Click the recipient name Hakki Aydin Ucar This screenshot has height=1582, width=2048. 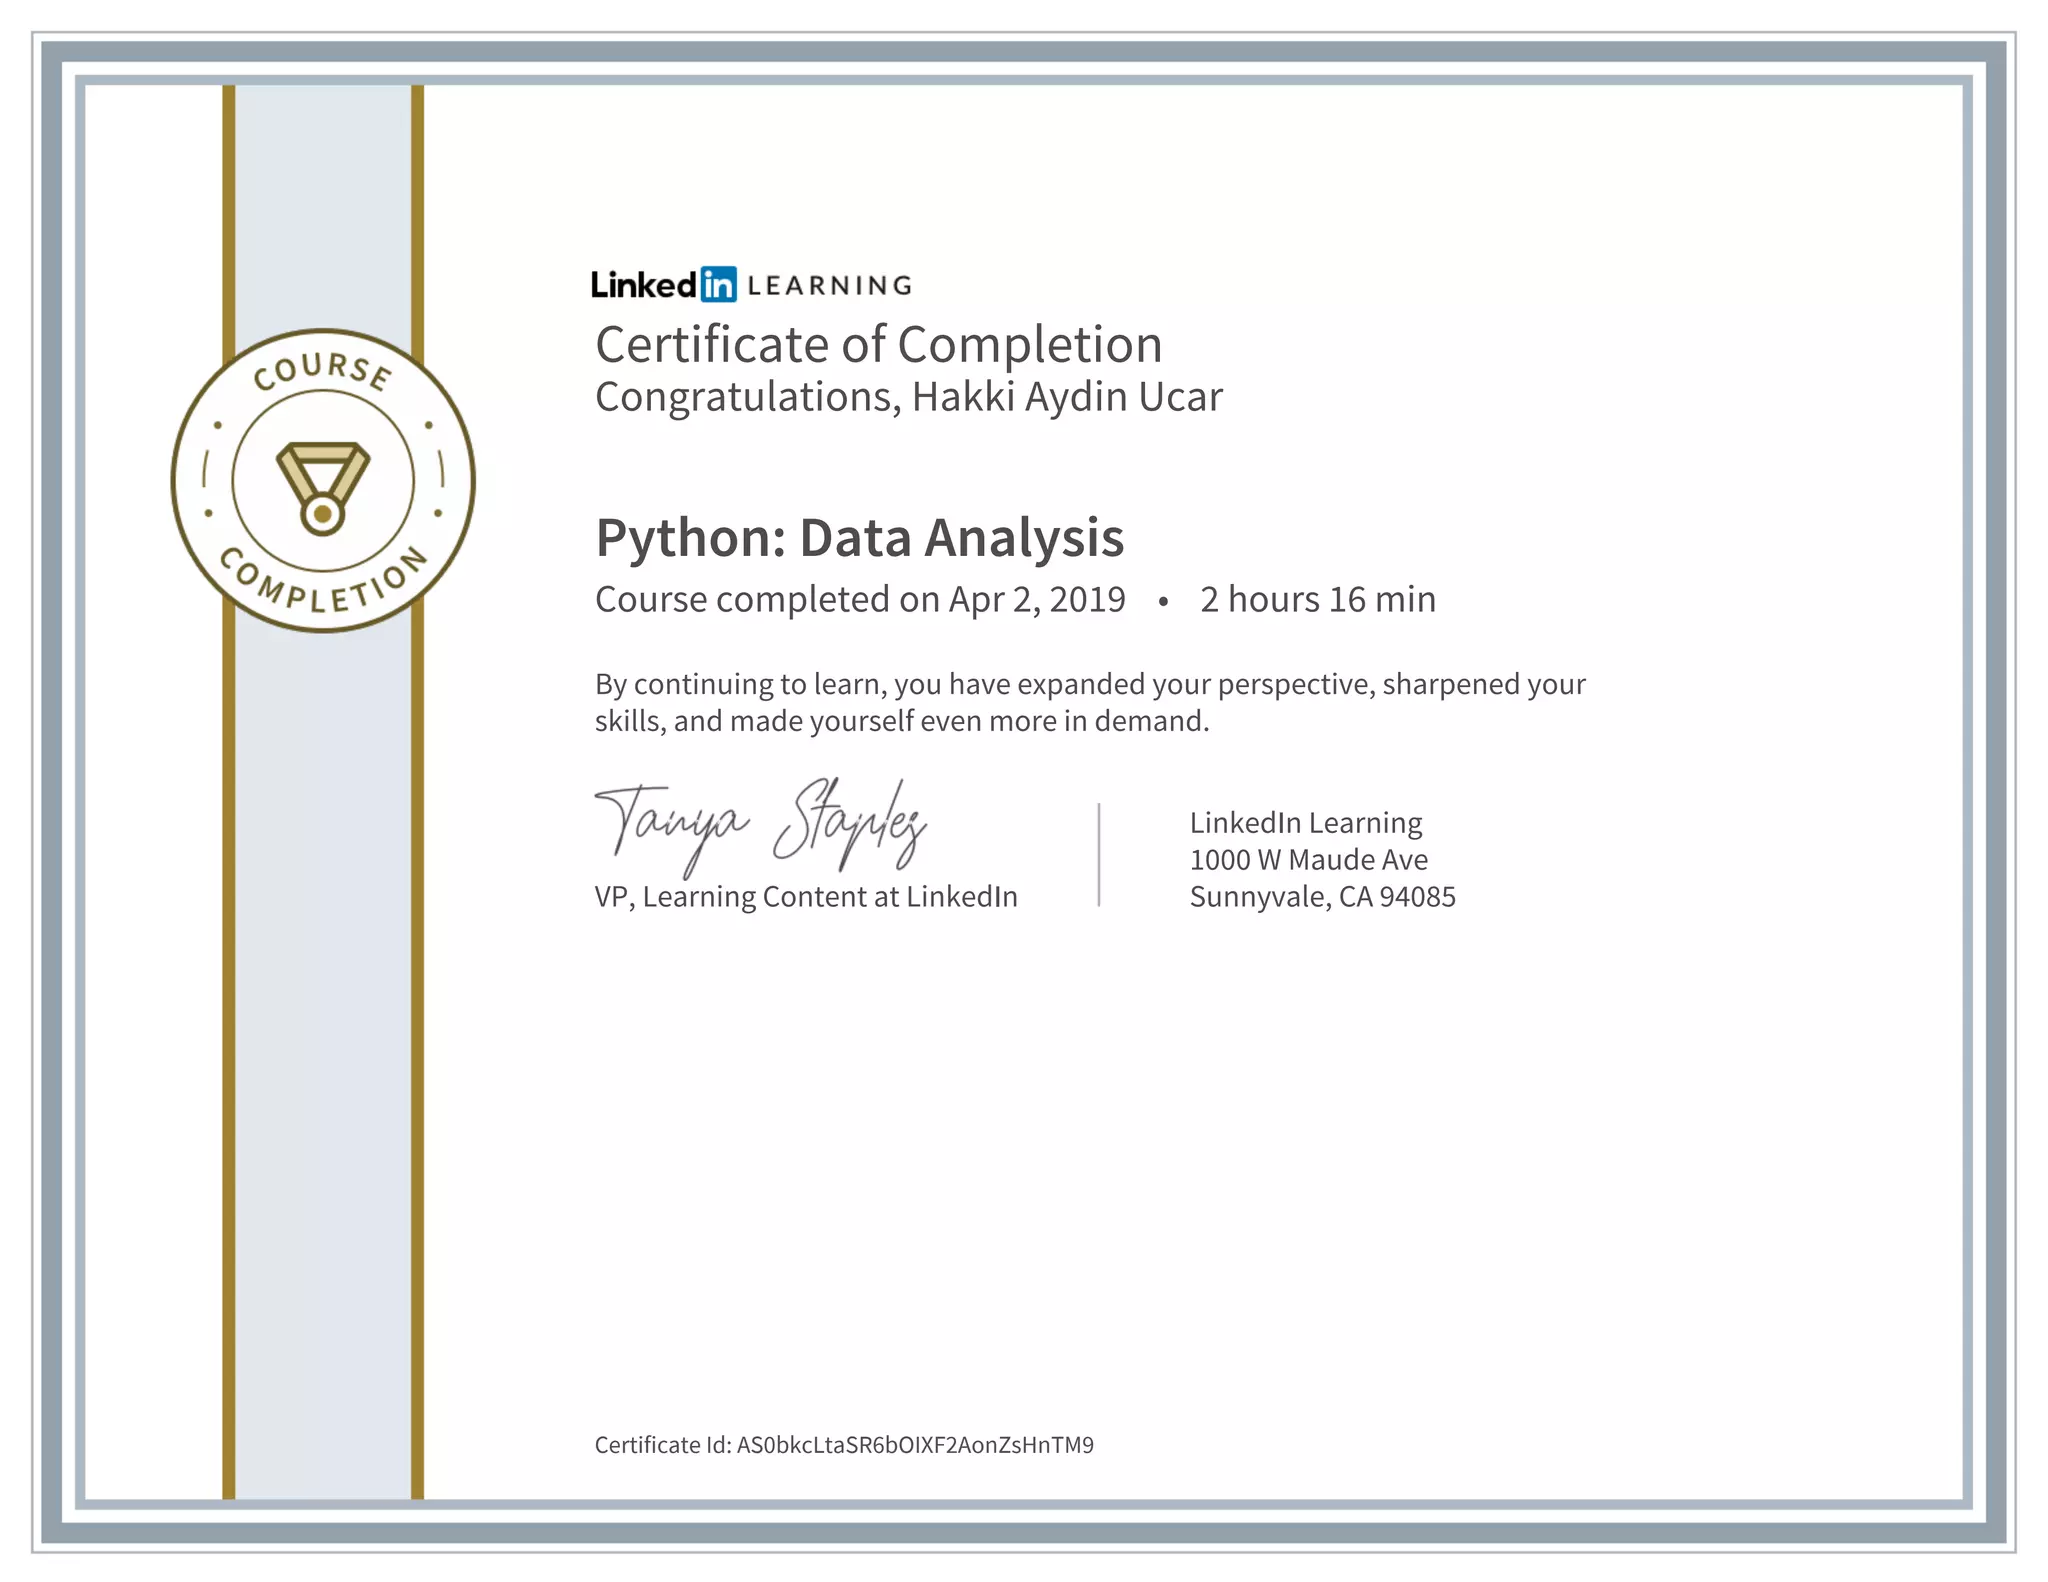pyautogui.click(x=1066, y=397)
